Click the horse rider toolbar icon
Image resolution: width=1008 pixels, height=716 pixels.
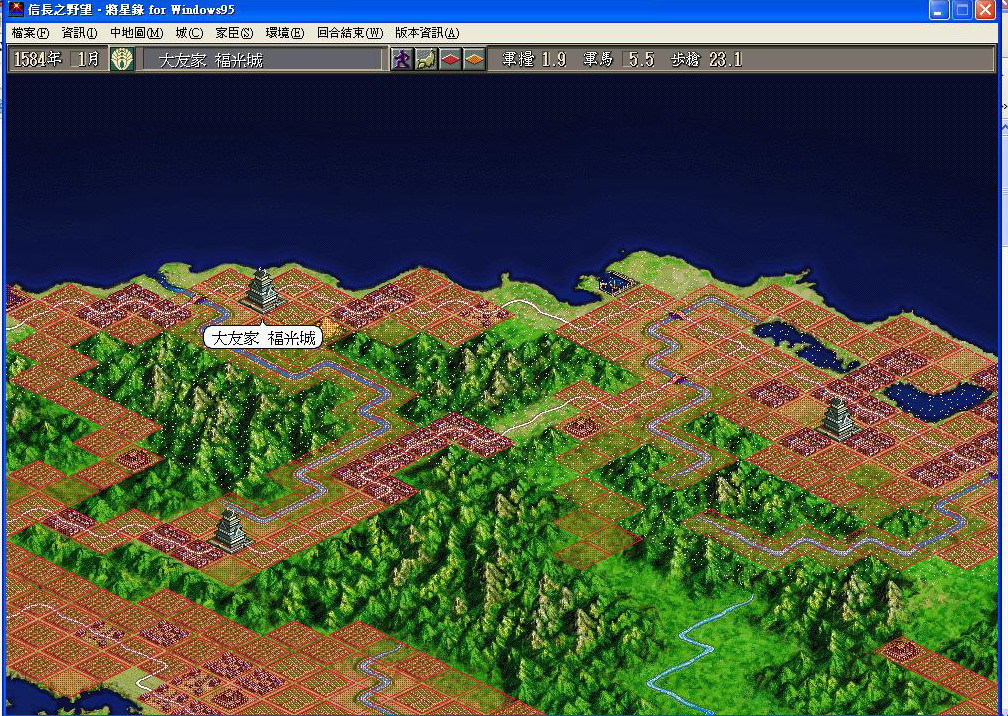426,60
